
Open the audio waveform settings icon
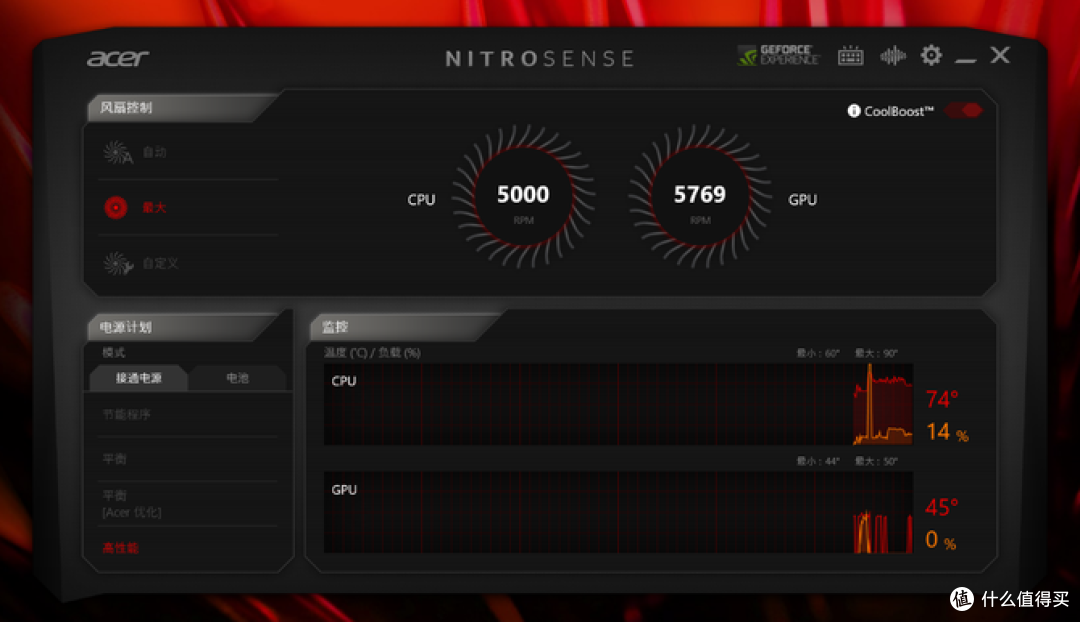[893, 56]
